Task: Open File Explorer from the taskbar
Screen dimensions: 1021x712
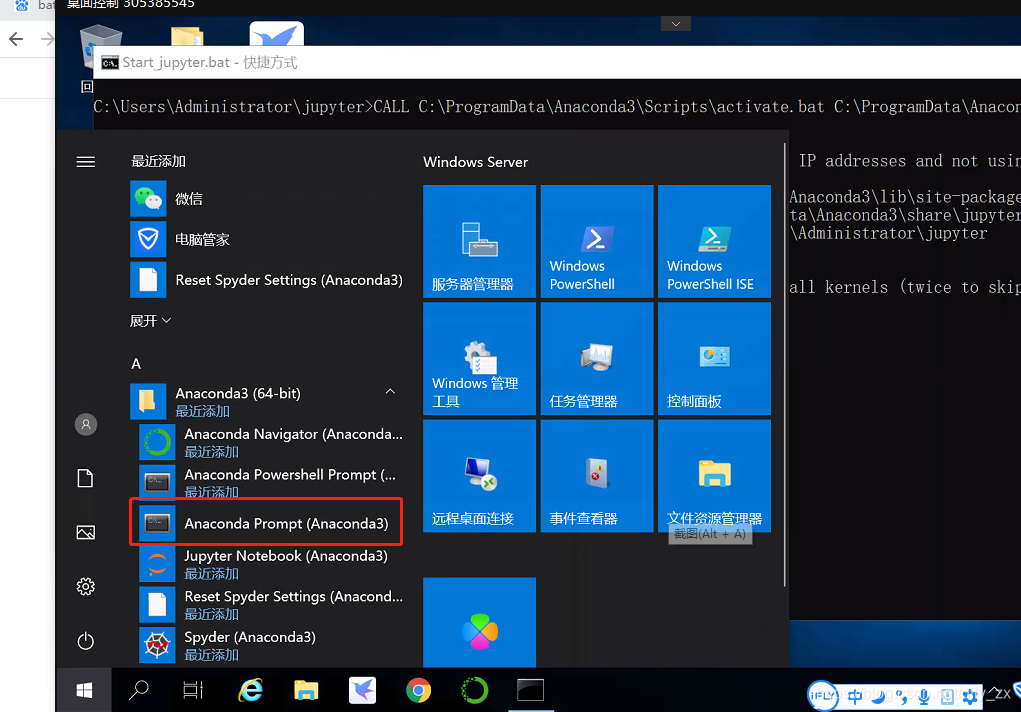Action: click(x=306, y=690)
